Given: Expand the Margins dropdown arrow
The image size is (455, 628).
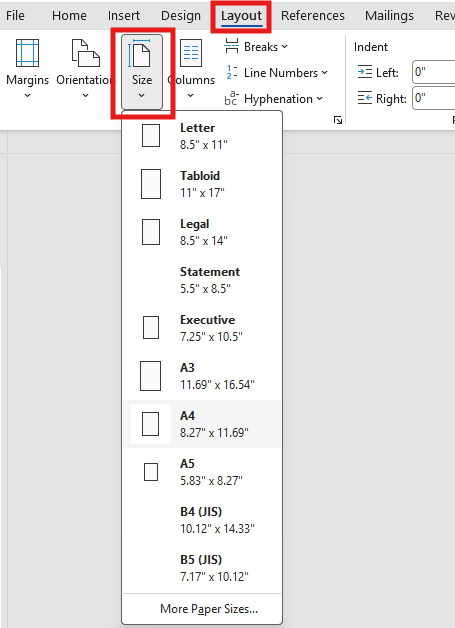Looking at the screenshot, I should tap(28, 95).
